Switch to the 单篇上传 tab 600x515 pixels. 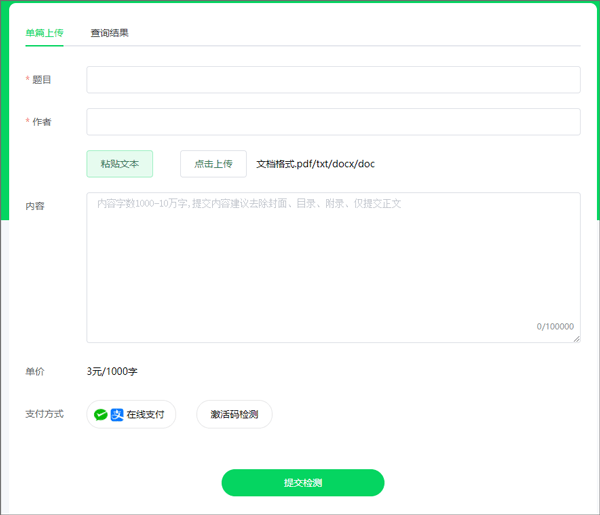point(45,33)
